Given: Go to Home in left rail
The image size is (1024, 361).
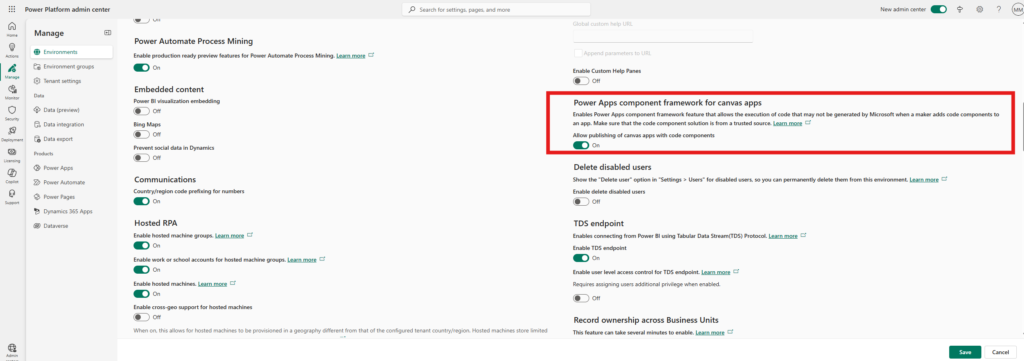Looking at the screenshot, I should [x=12, y=29].
